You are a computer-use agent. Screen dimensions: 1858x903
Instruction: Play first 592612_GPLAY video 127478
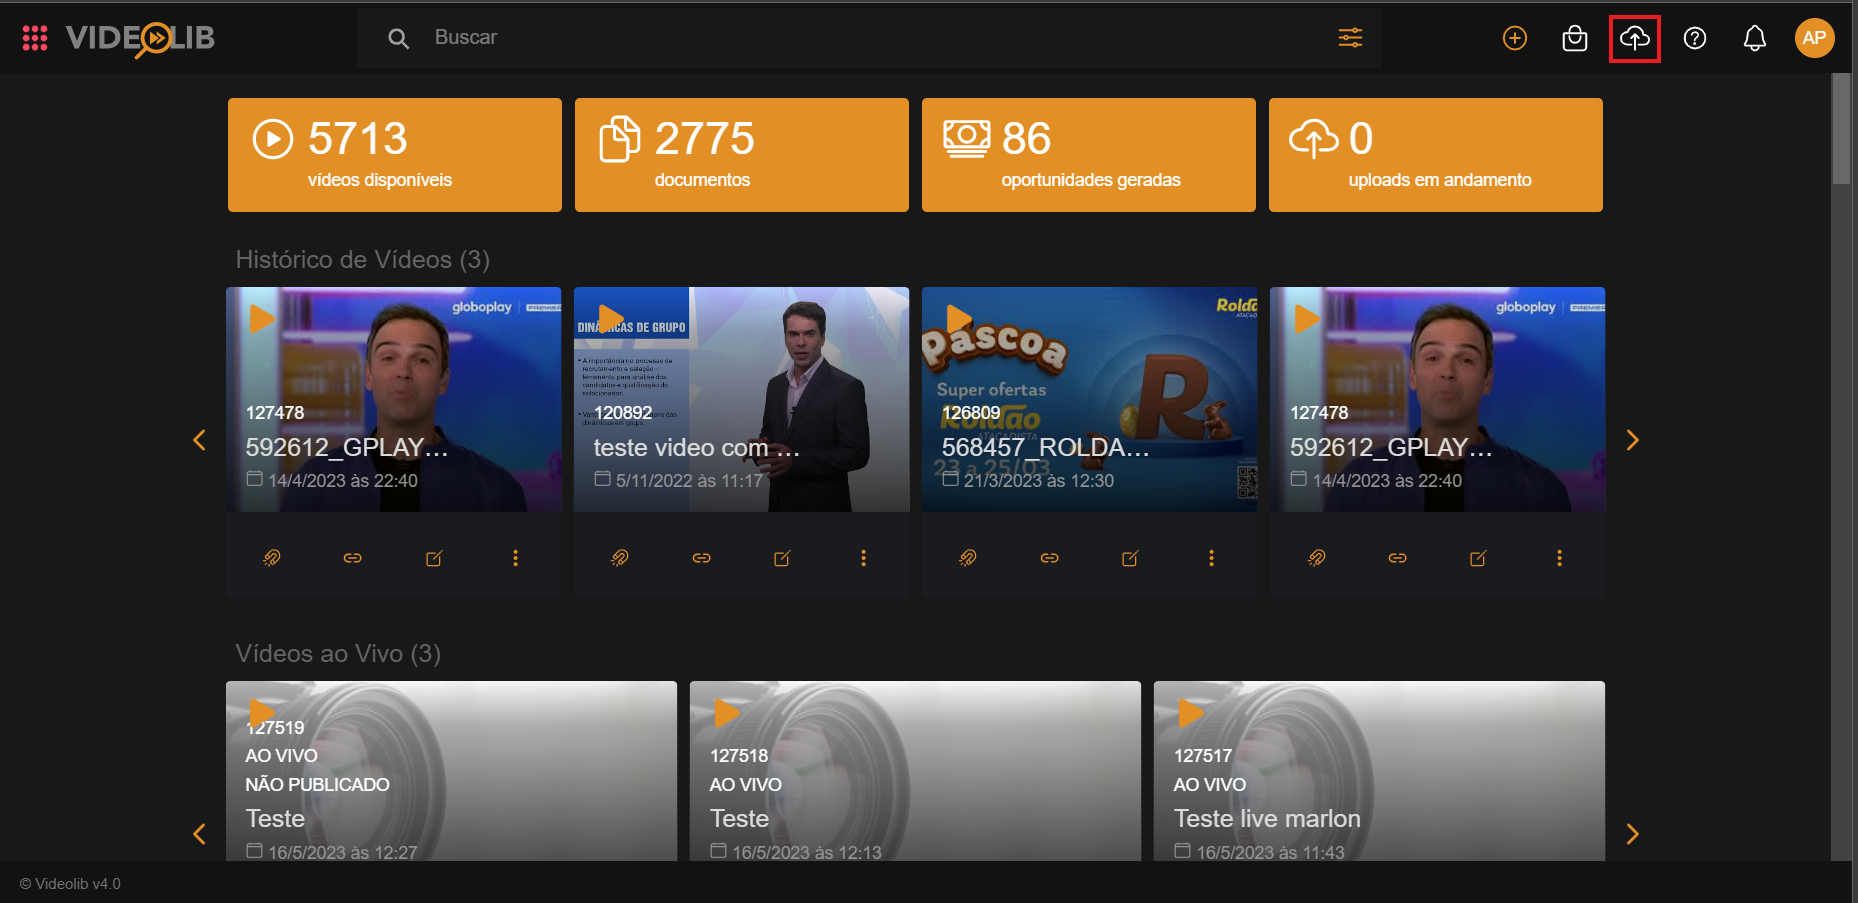click(262, 319)
